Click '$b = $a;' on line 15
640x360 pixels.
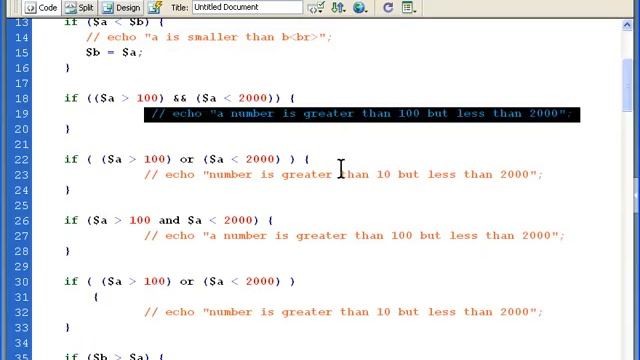pos(114,53)
